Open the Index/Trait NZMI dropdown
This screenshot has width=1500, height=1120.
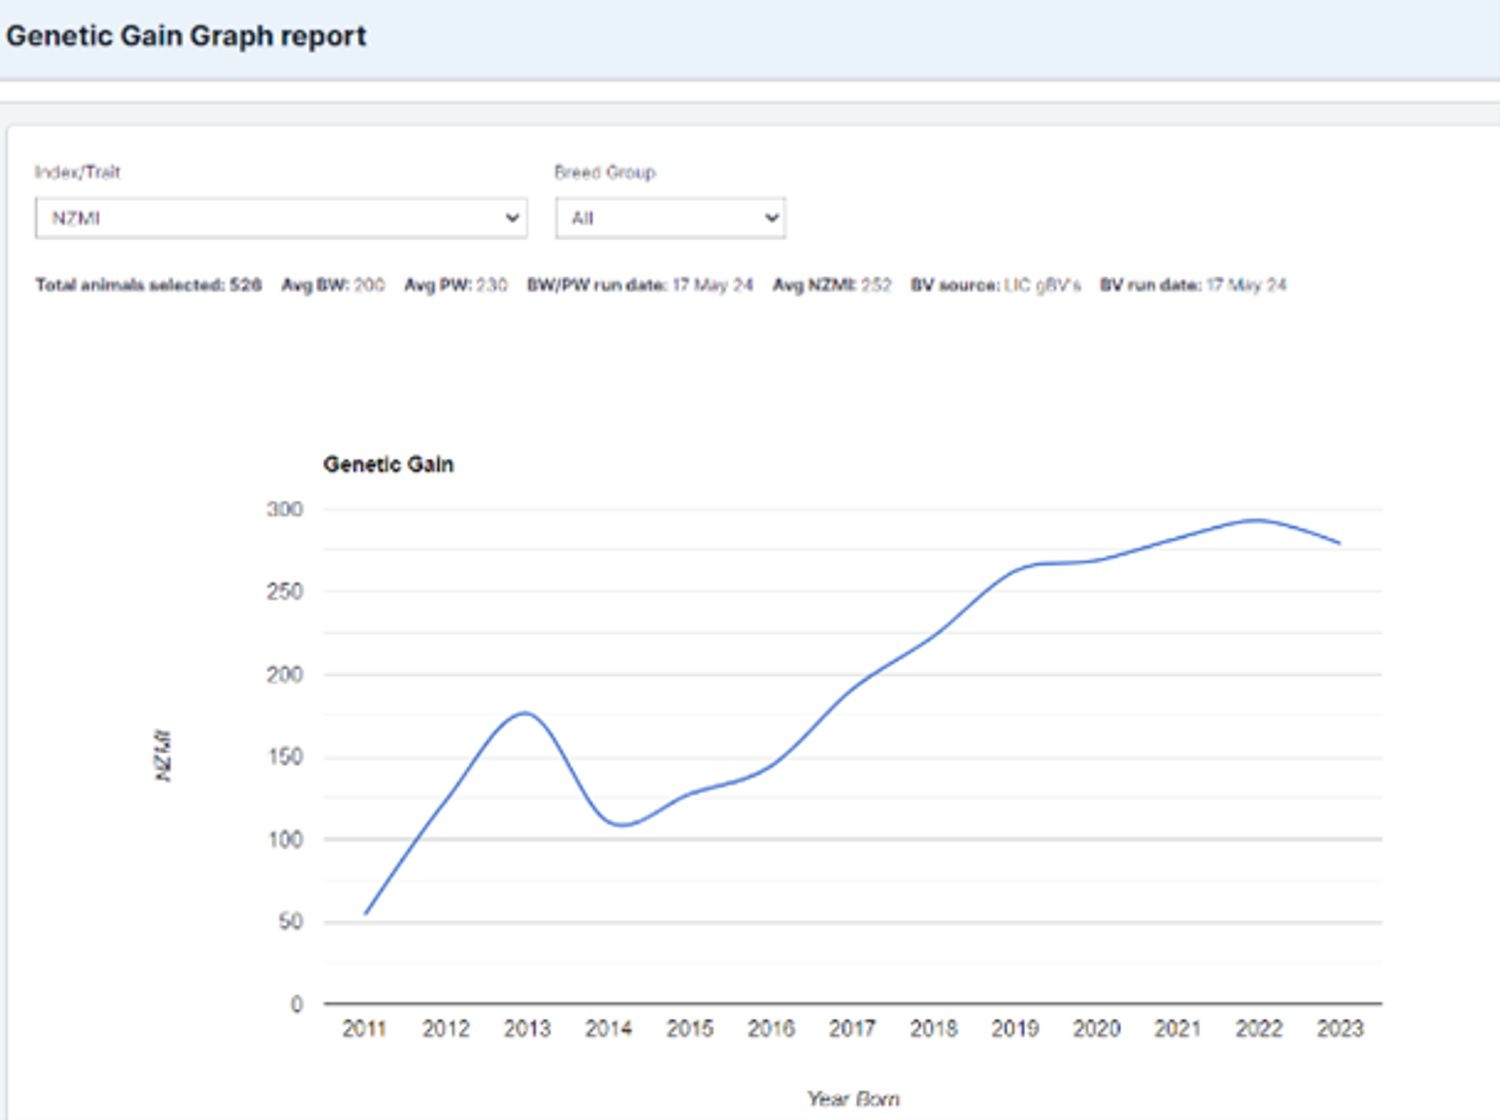click(x=280, y=218)
